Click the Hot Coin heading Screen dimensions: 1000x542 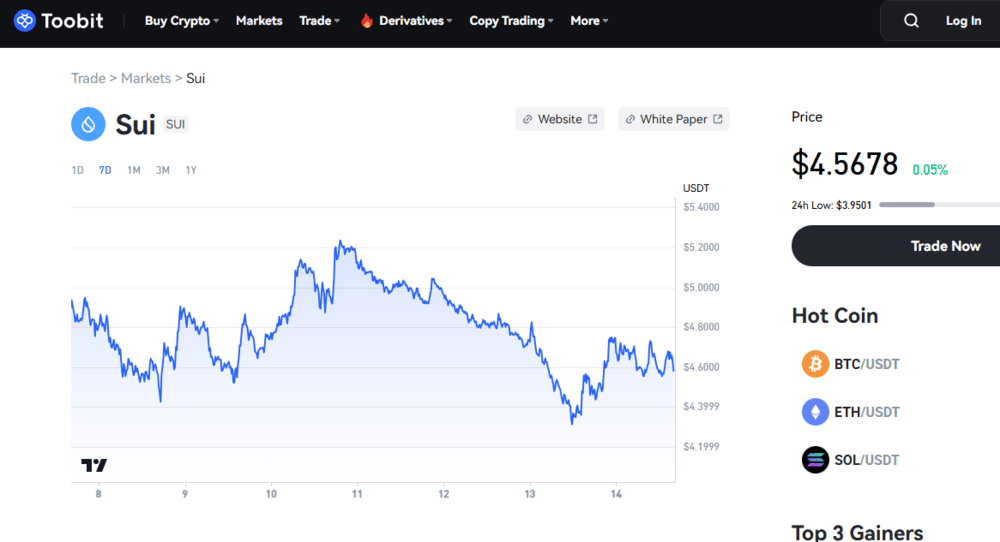835,316
